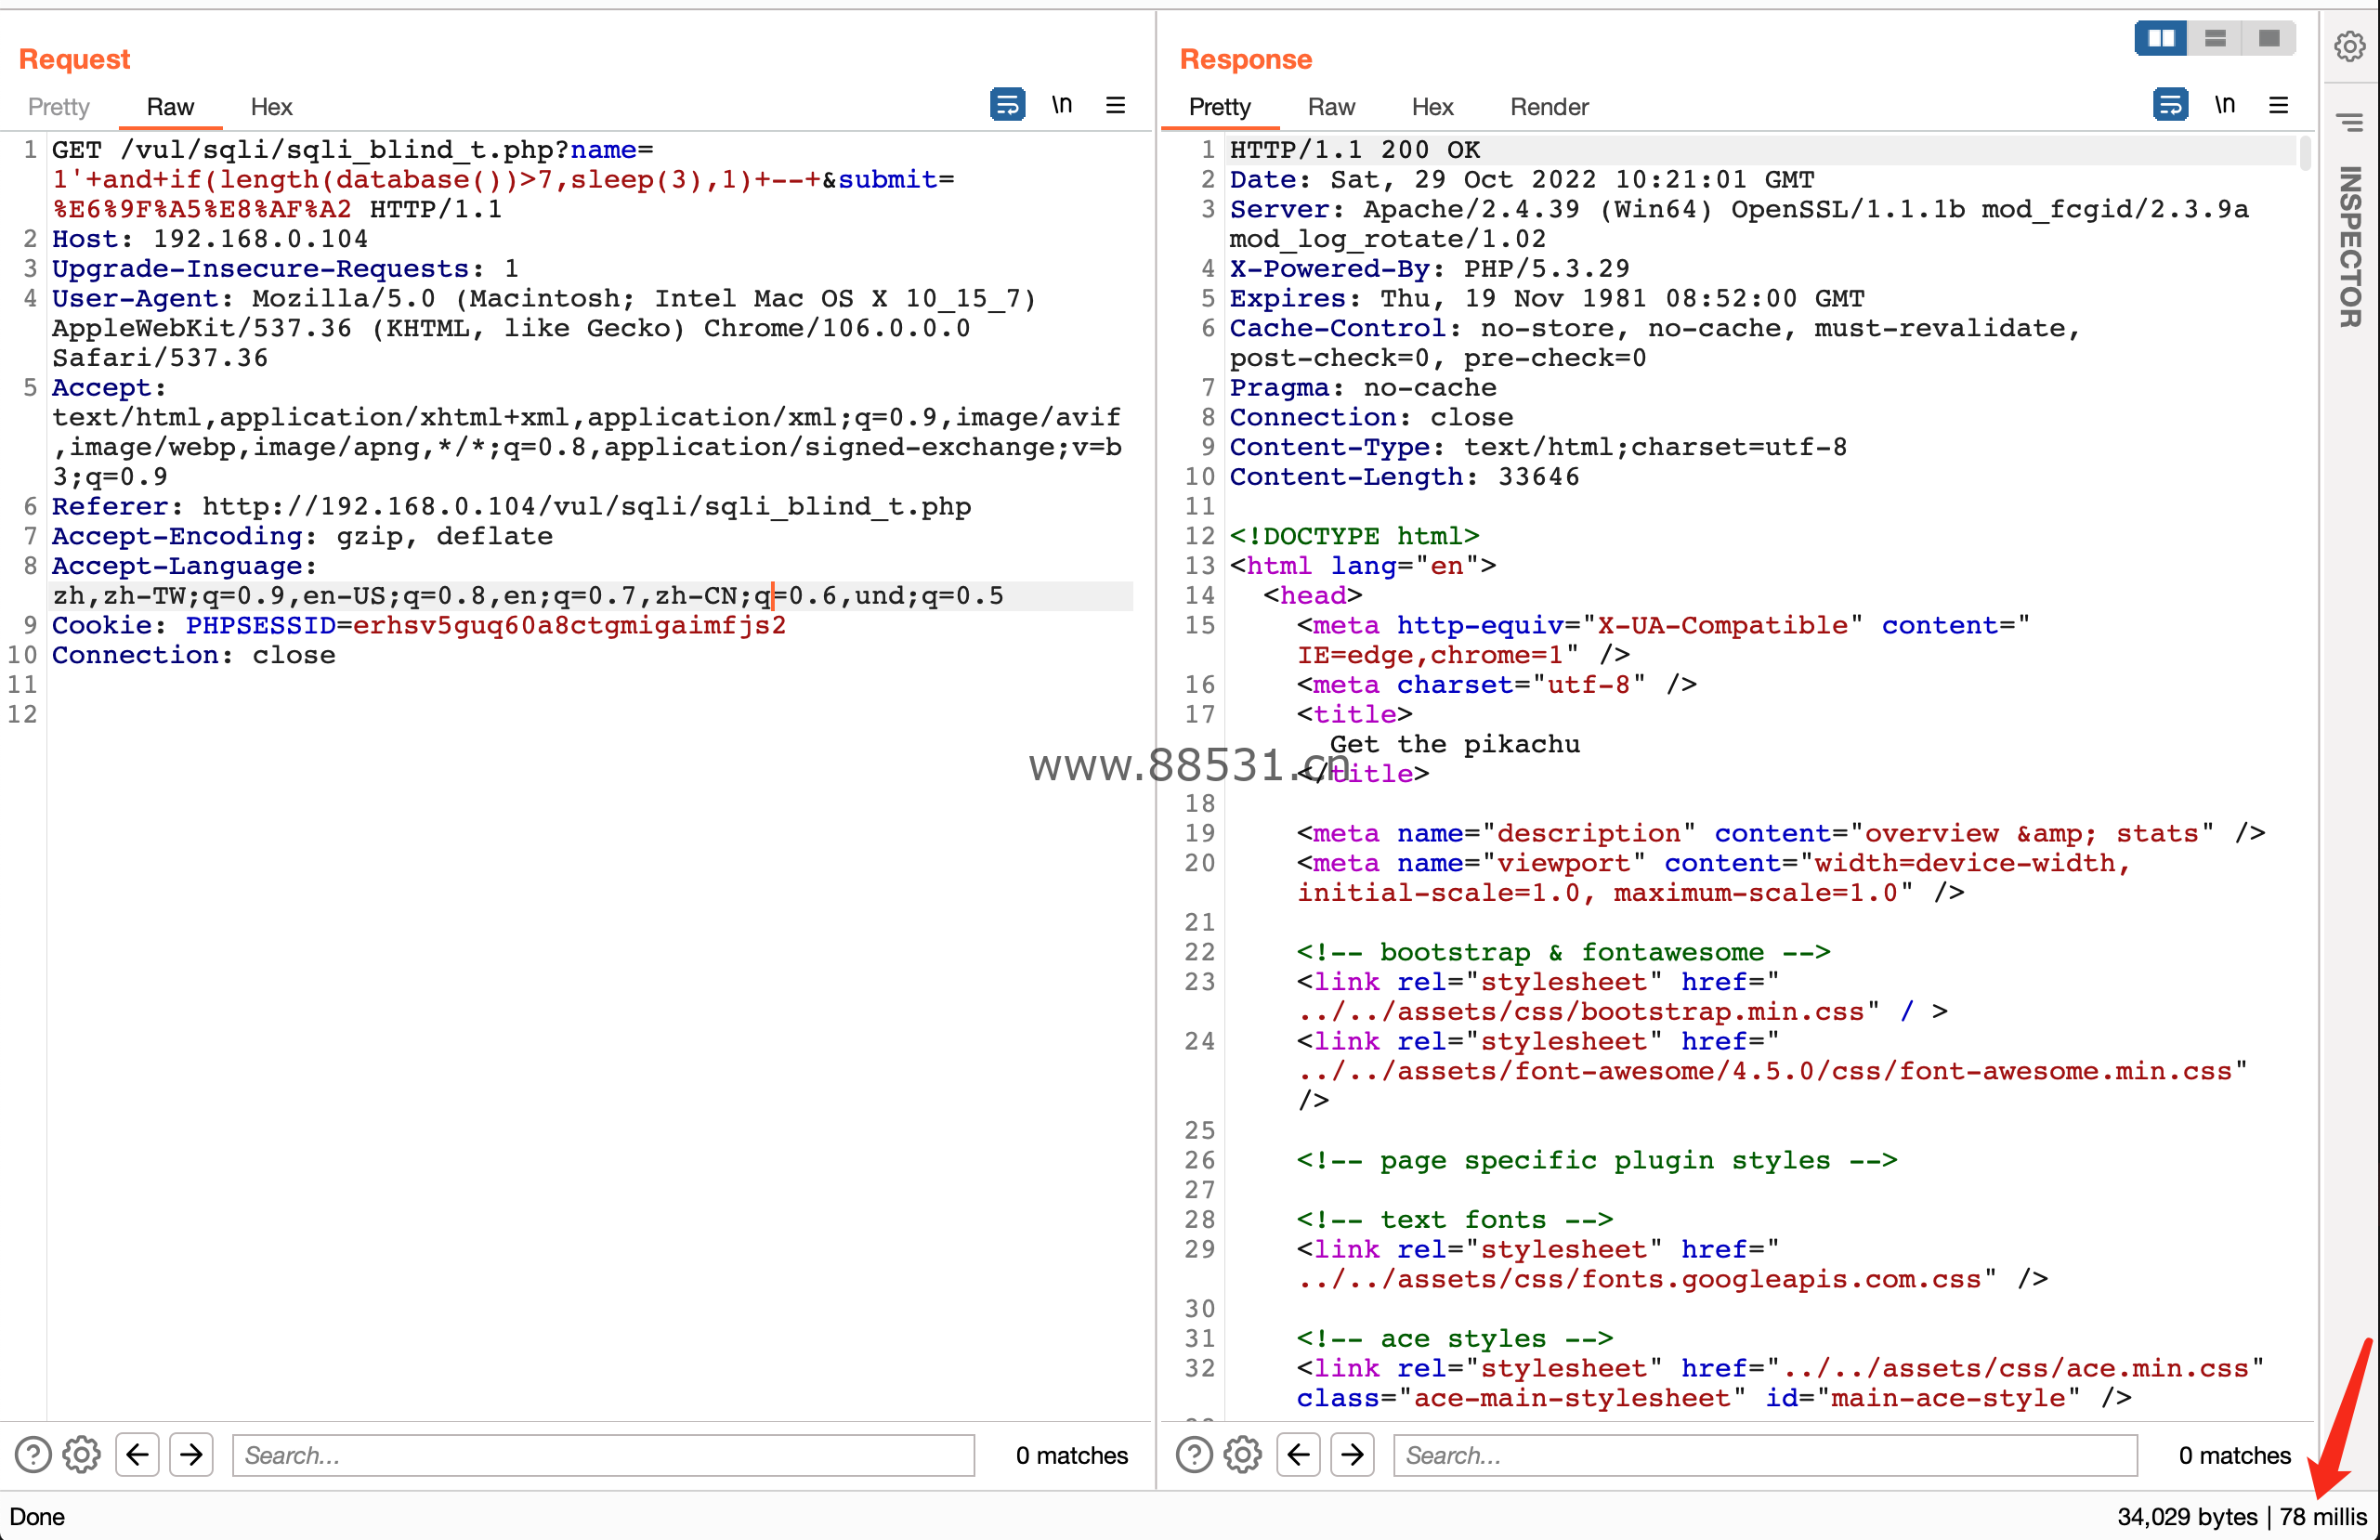Click the Pragma: no-cache response header
Image resolution: width=2380 pixels, height=1540 pixels.
(x=1363, y=388)
